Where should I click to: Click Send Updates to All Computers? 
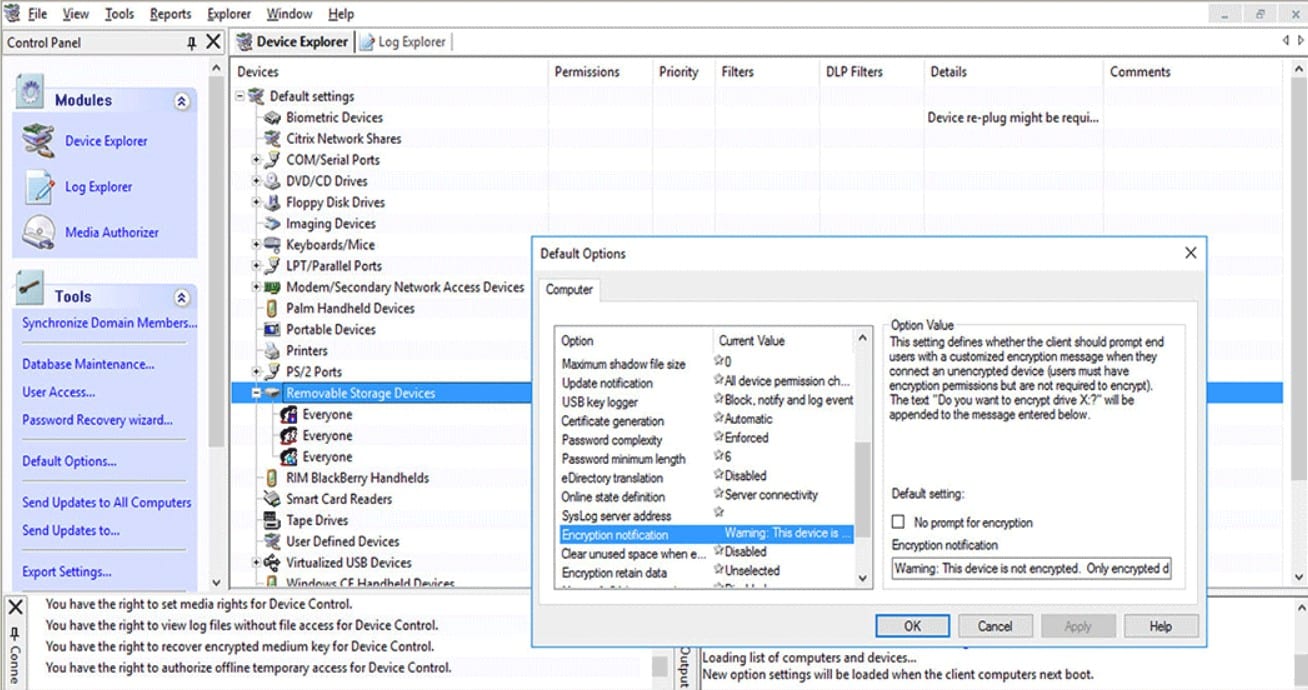[107, 502]
